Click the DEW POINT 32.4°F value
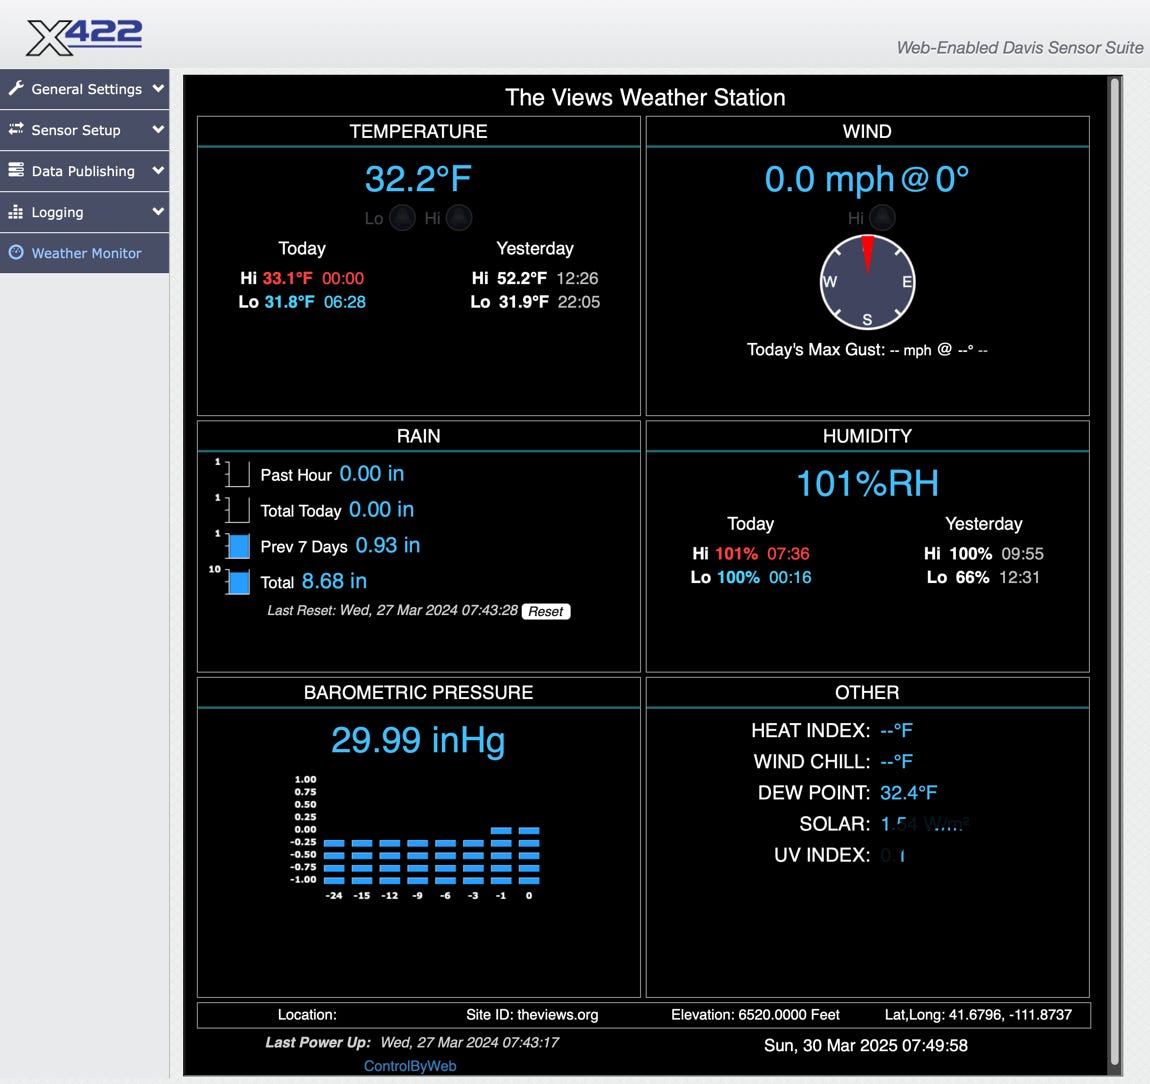 pyautogui.click(x=909, y=793)
